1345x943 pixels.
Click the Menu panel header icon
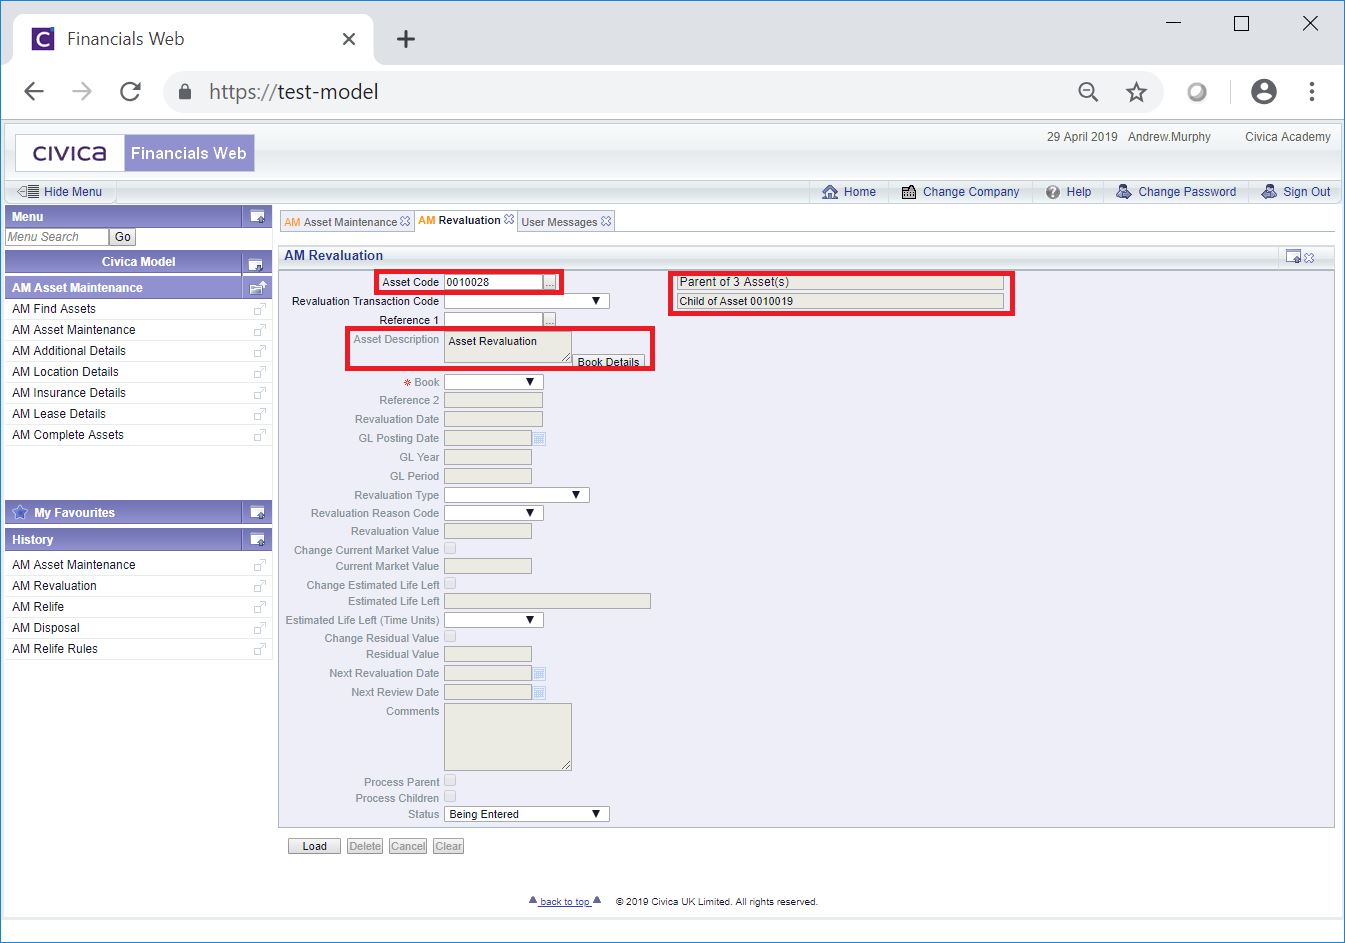(x=257, y=216)
